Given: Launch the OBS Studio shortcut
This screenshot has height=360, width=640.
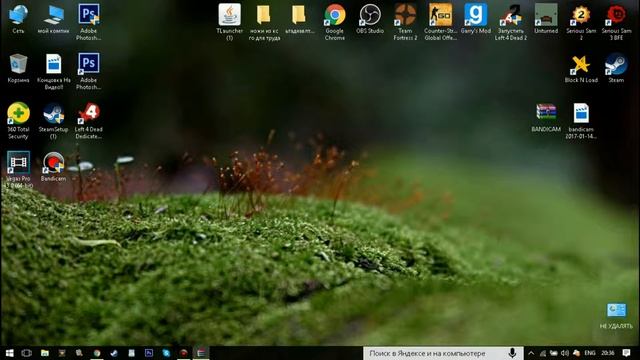Looking at the screenshot, I should pyautogui.click(x=370, y=19).
